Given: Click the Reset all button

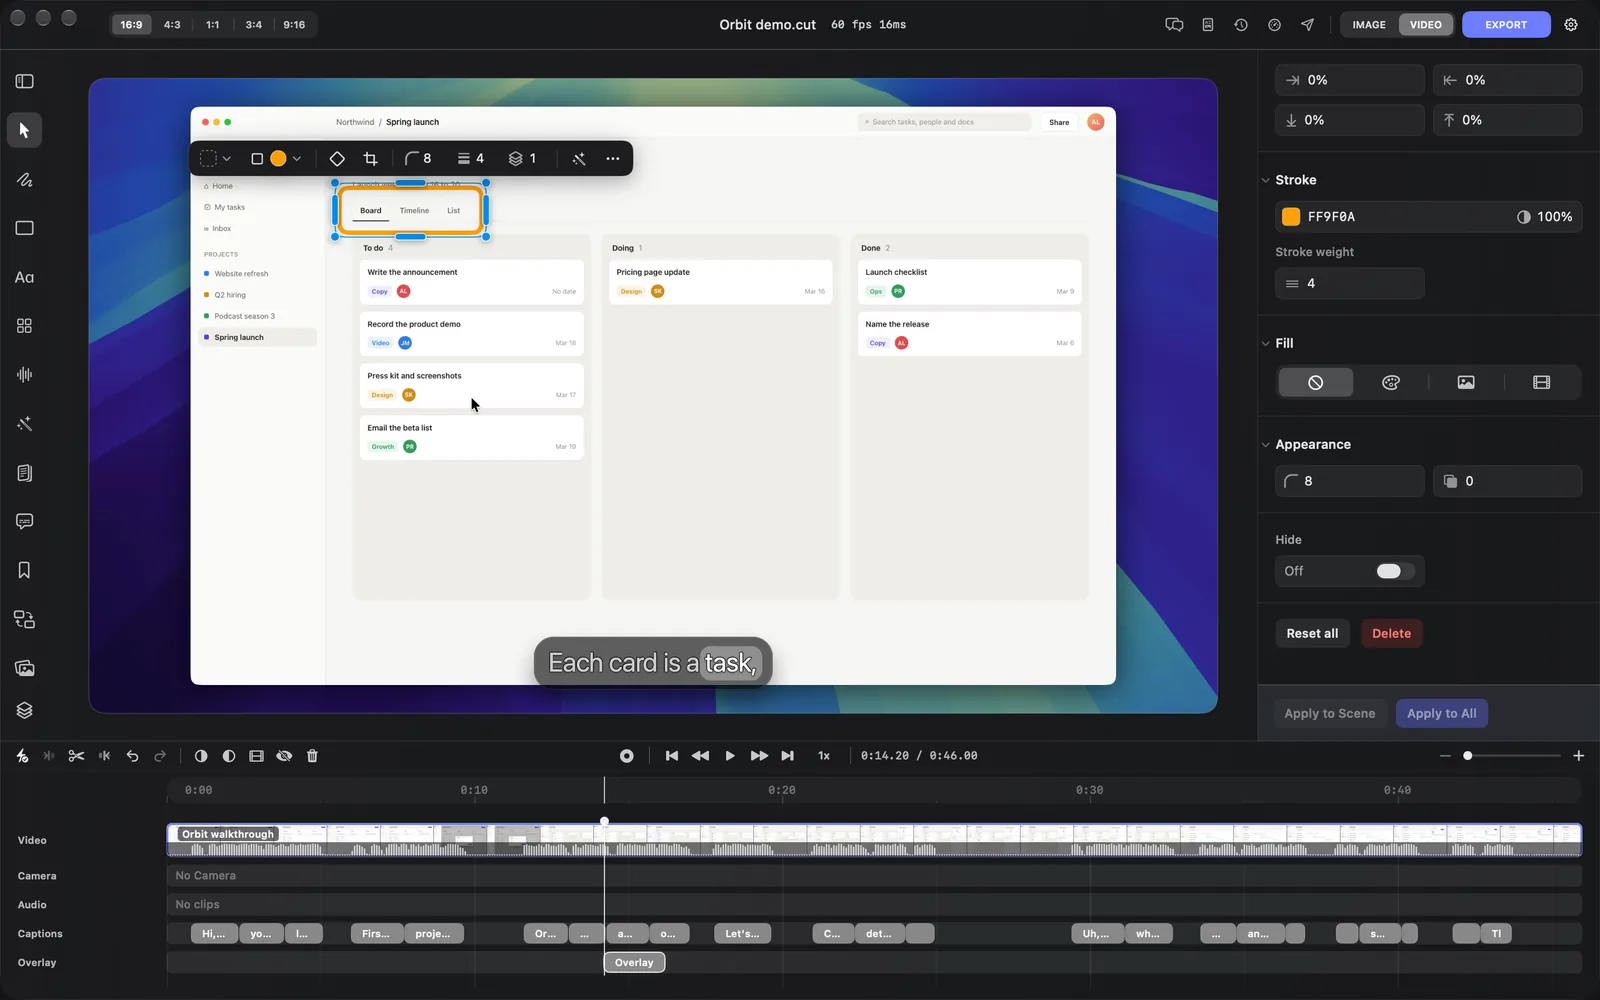Looking at the screenshot, I should [1312, 633].
